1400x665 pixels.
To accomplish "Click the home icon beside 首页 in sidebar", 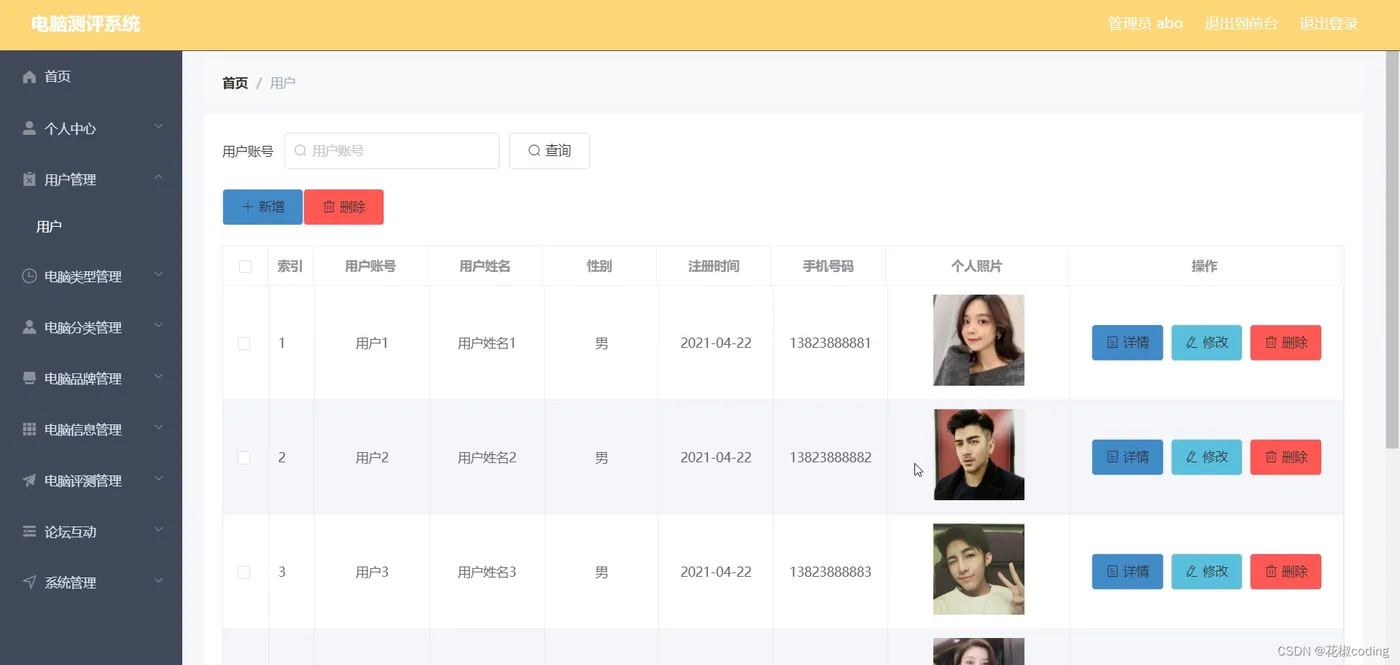I will click(x=29, y=77).
